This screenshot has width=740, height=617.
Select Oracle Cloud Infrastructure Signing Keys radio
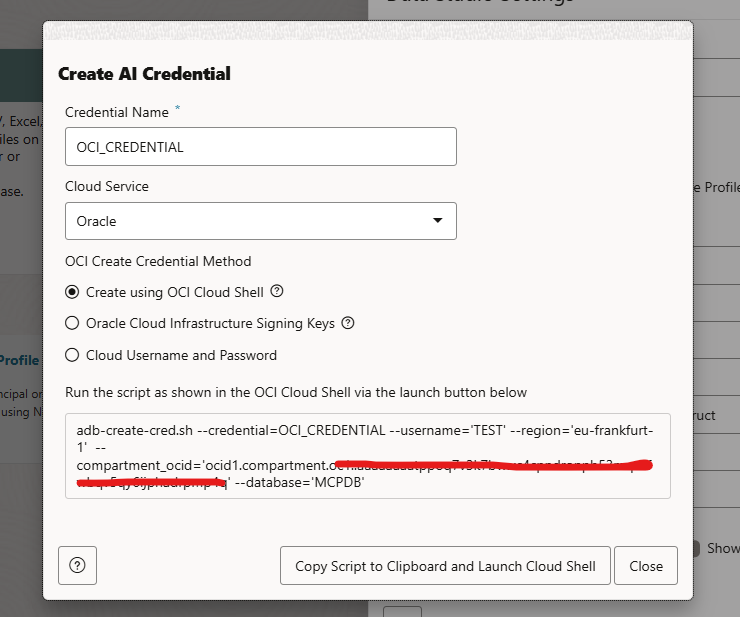pos(72,323)
